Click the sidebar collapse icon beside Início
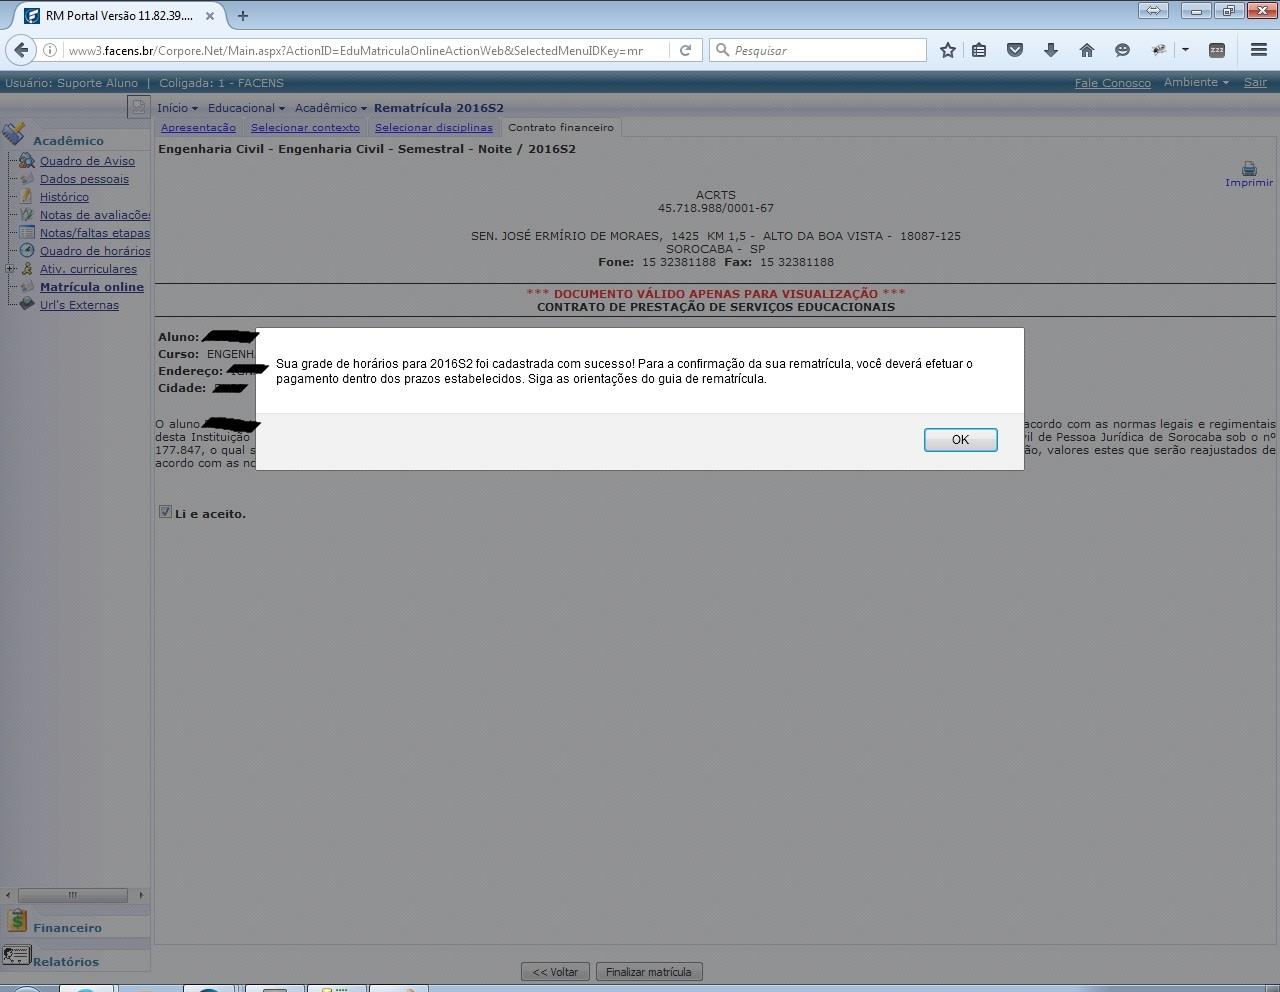1280x992 pixels. pos(139,107)
